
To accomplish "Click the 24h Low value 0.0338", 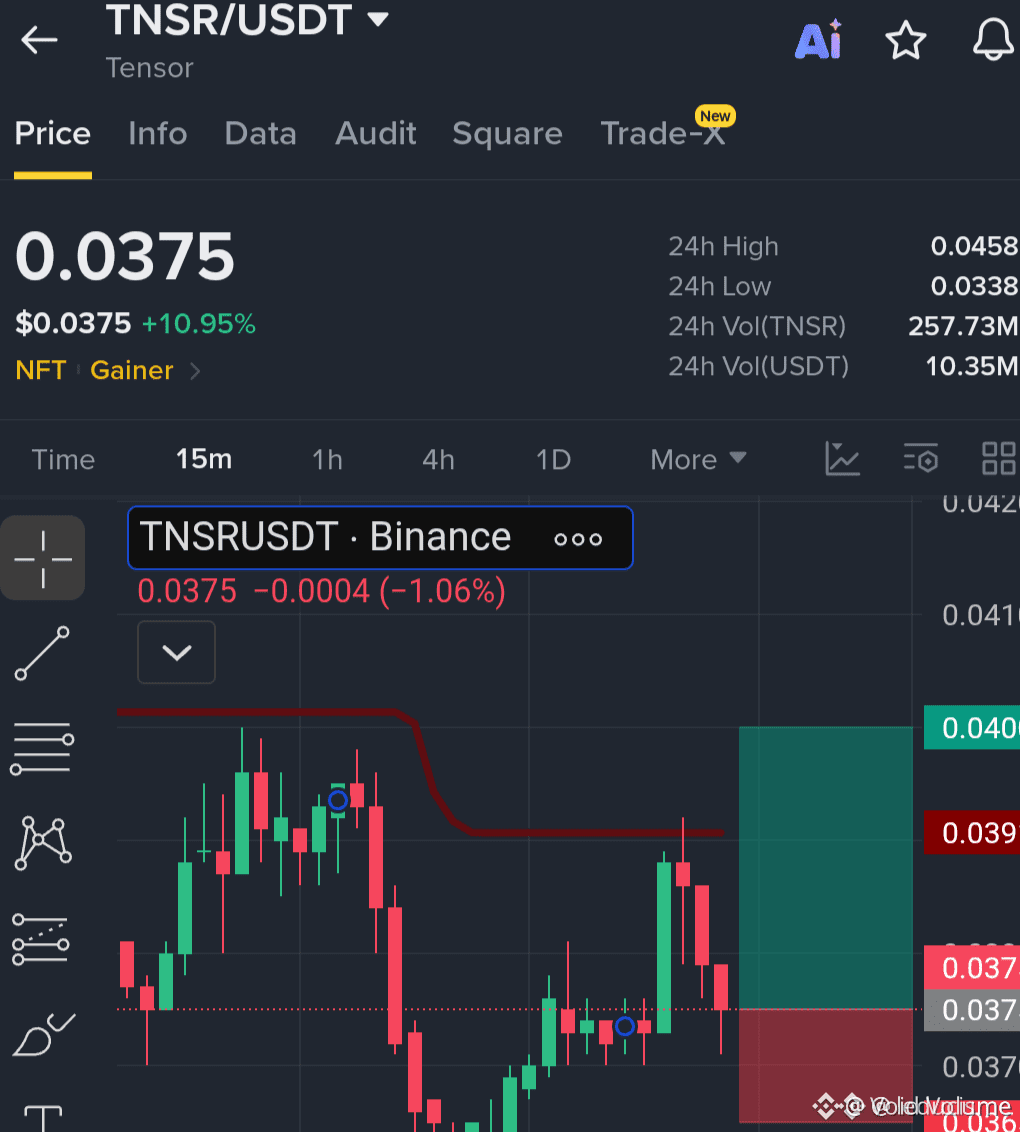I will [x=974, y=286].
